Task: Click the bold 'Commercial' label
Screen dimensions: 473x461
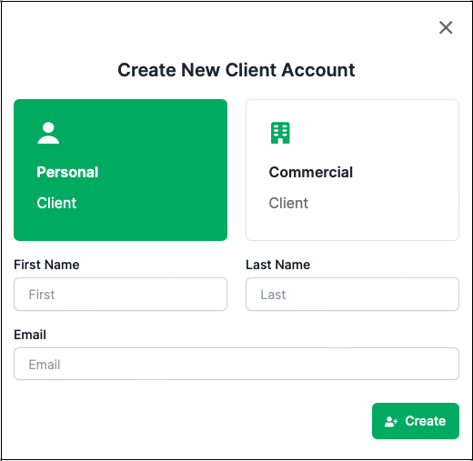Action: [311, 172]
